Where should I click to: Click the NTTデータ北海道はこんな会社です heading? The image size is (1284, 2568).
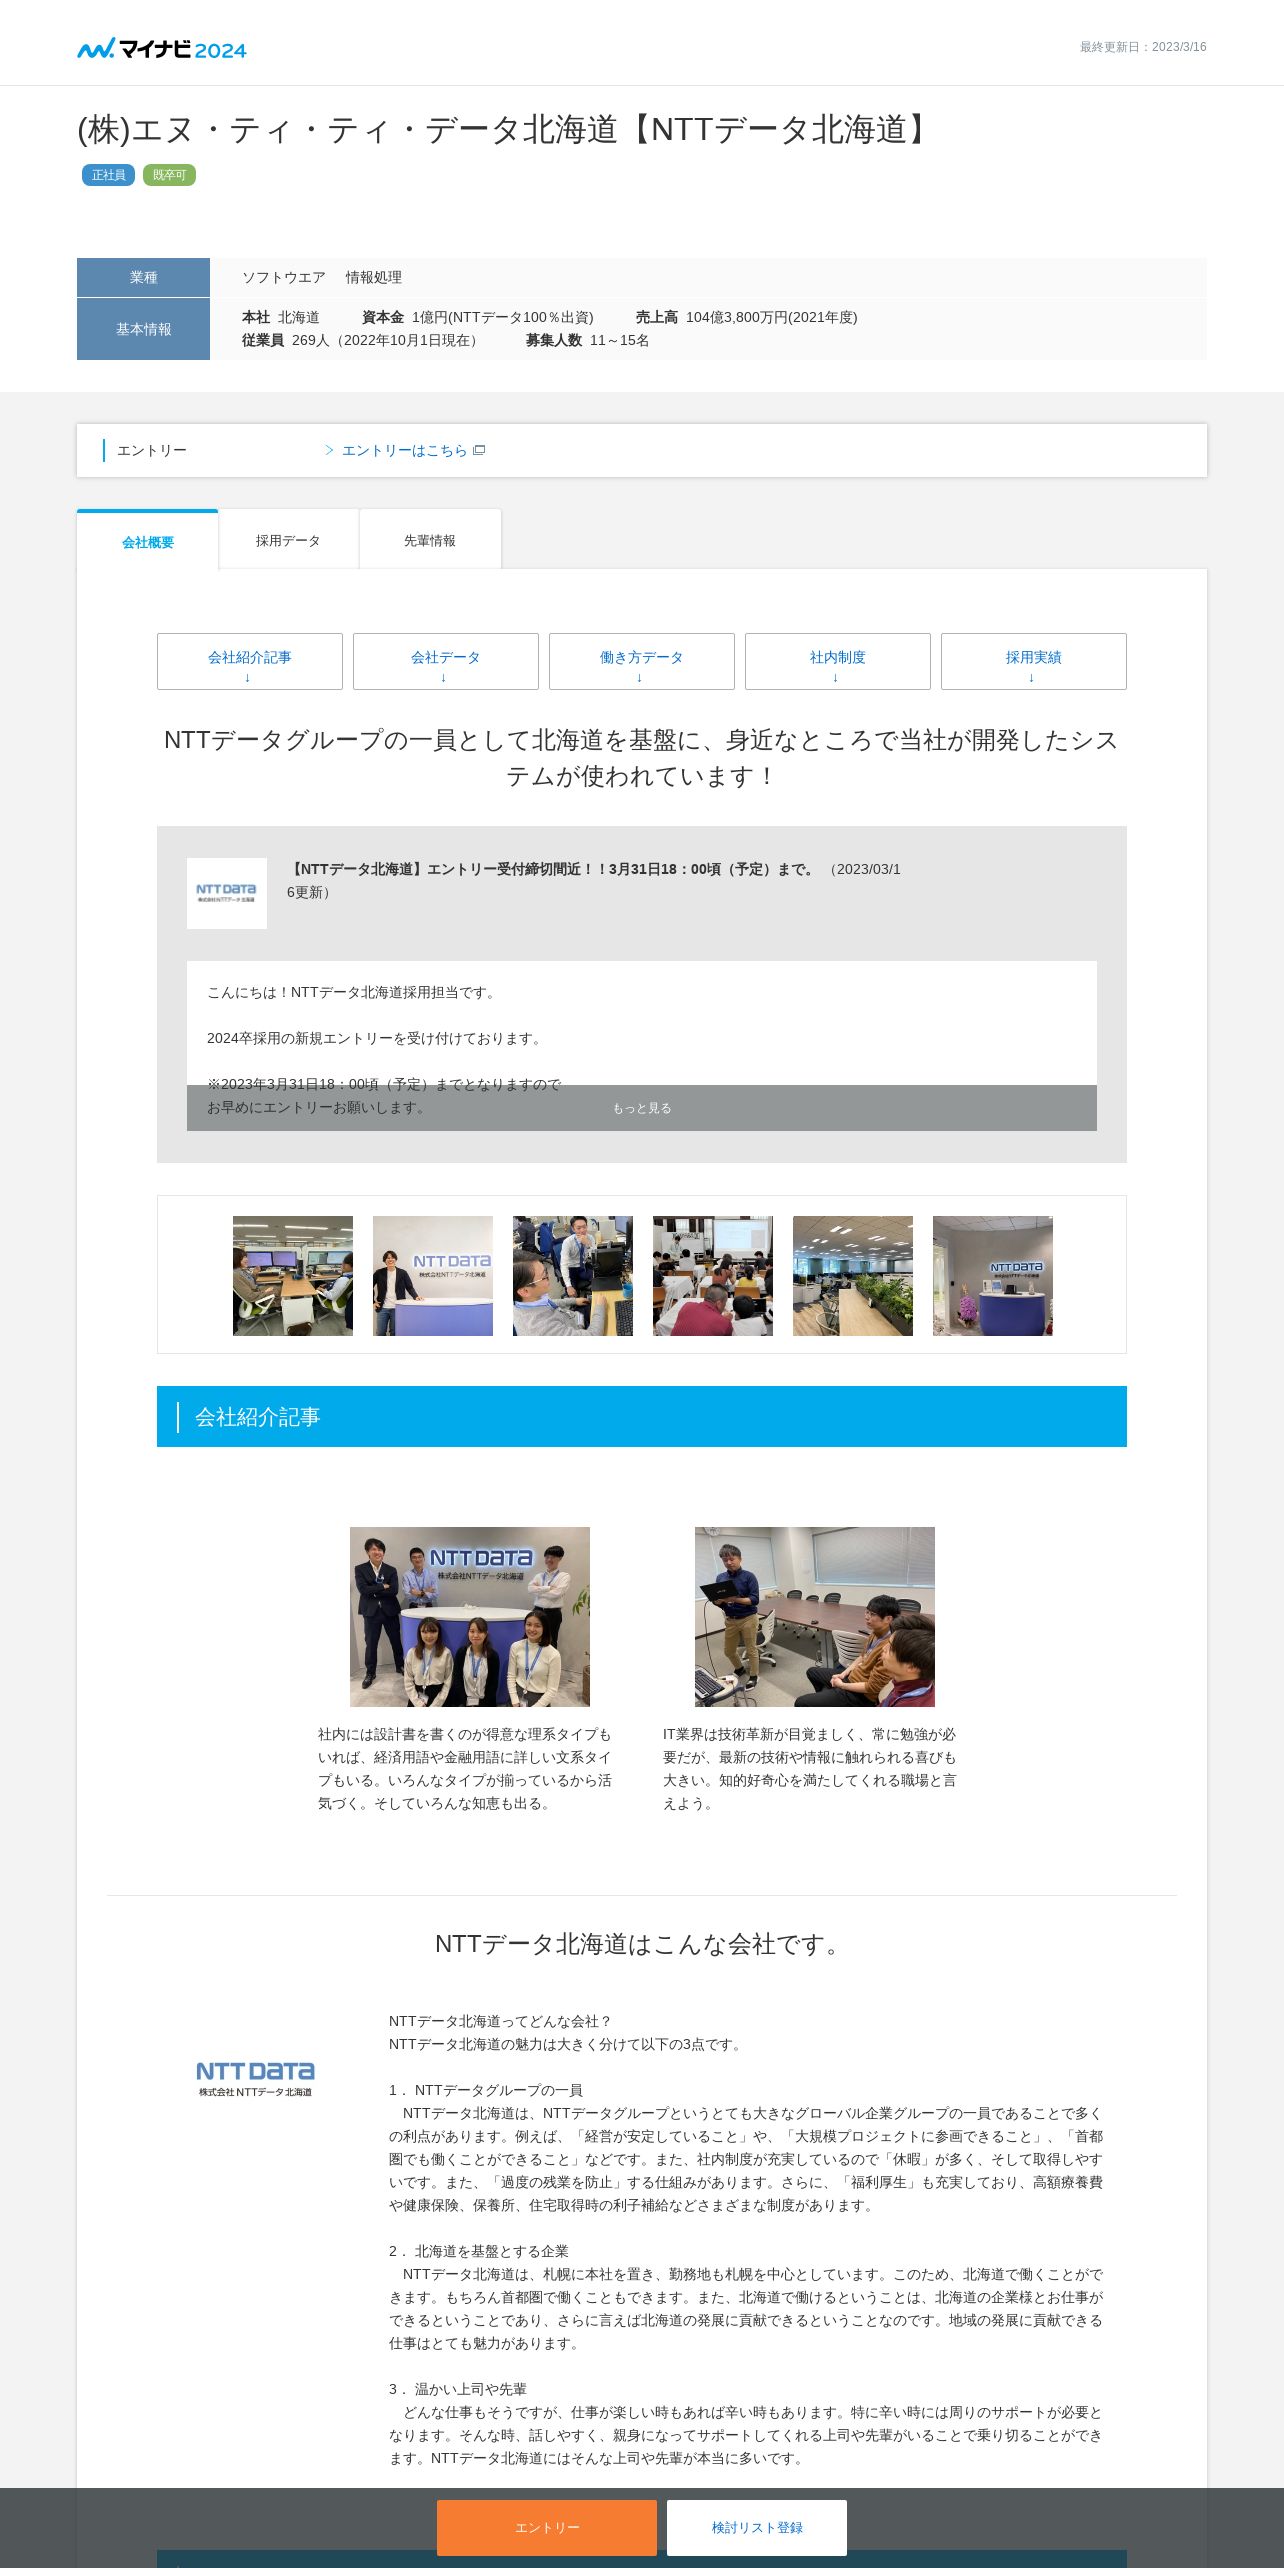[x=642, y=1944]
